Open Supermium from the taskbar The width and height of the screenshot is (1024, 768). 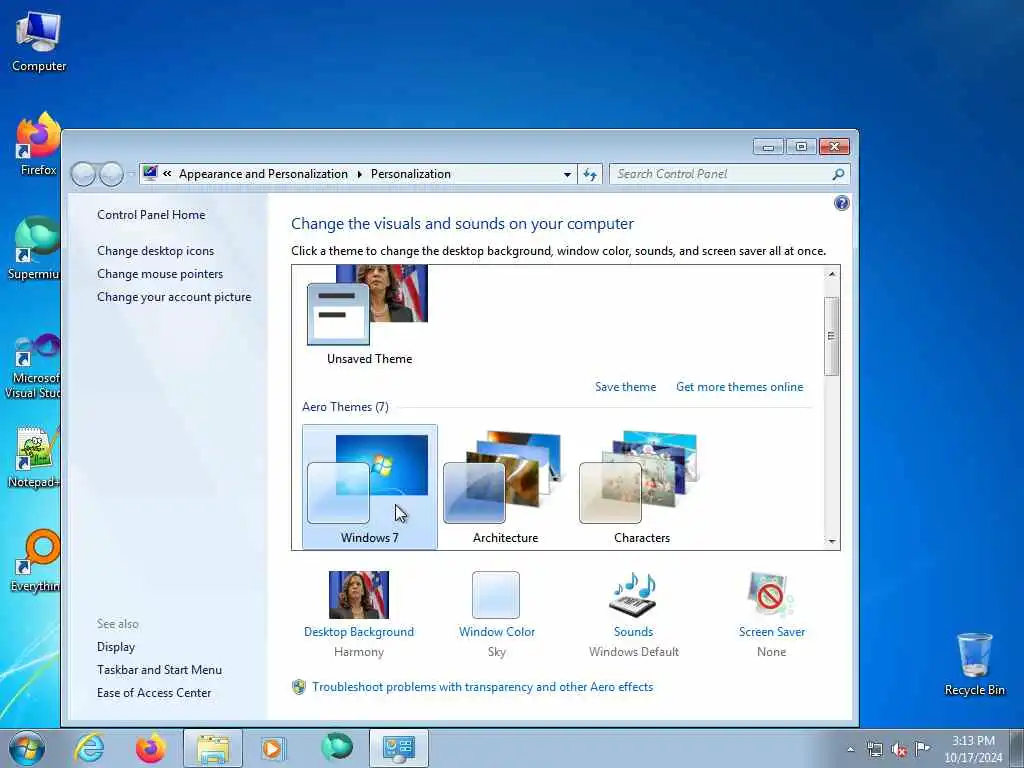[x=336, y=747]
